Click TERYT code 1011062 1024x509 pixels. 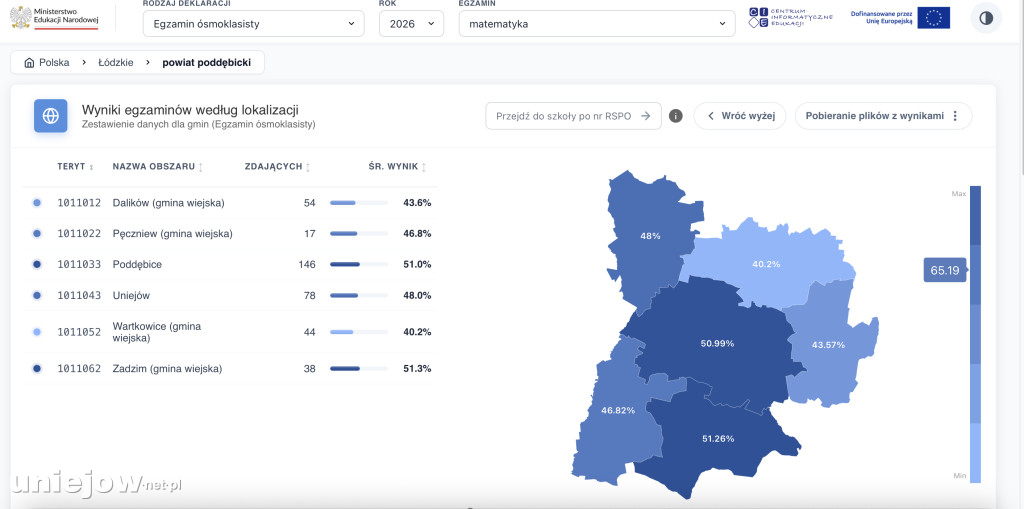pyautogui.click(x=79, y=369)
